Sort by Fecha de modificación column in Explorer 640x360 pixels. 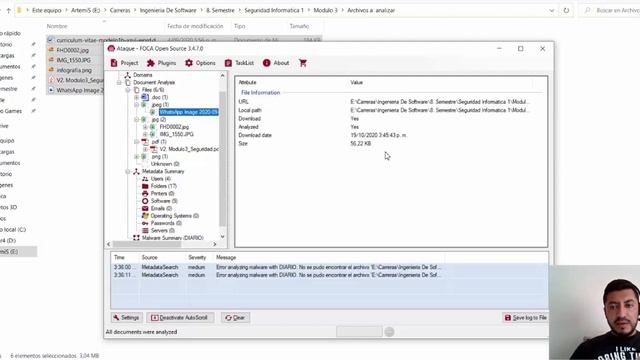pos(195,26)
